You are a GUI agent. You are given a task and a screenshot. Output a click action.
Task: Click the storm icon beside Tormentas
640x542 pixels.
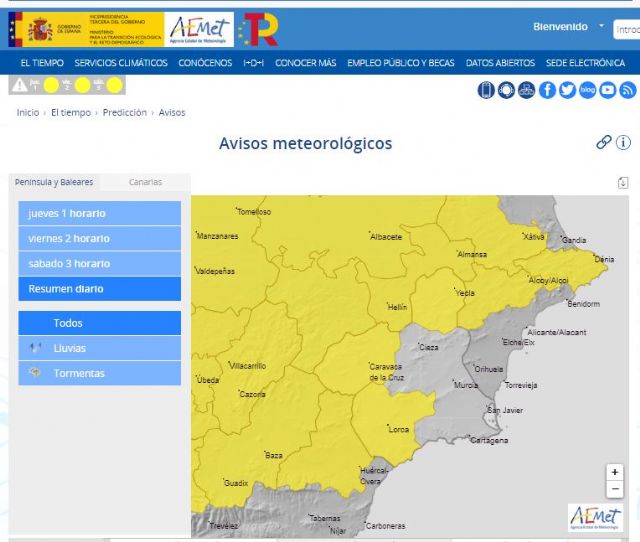pyautogui.click(x=36, y=372)
